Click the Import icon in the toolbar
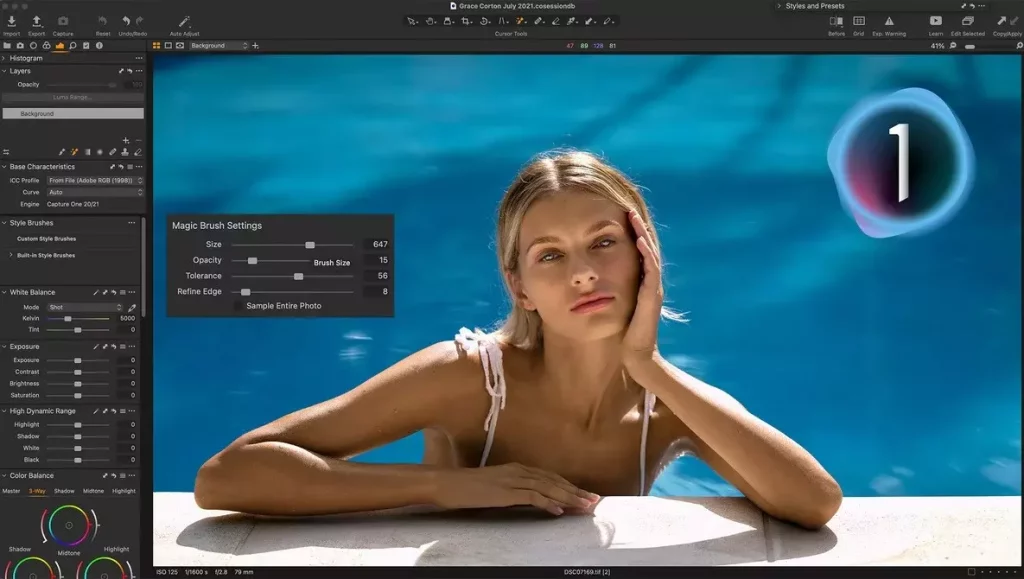The image size is (1024, 579). pyautogui.click(x=11, y=21)
